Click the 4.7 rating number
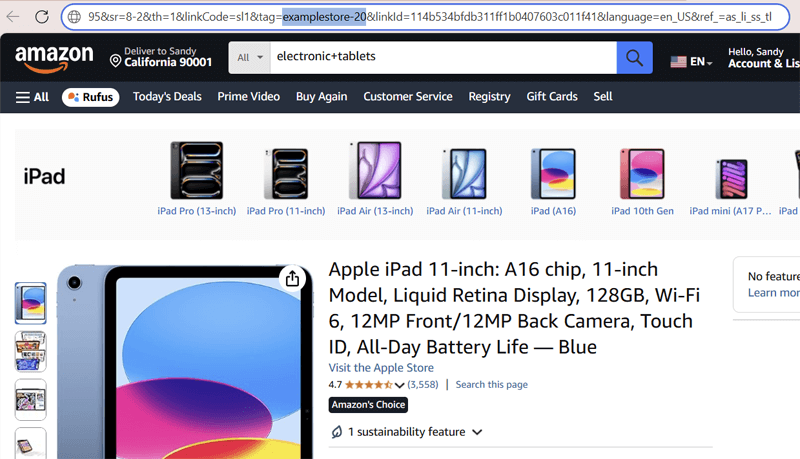800x459 pixels. coord(335,385)
